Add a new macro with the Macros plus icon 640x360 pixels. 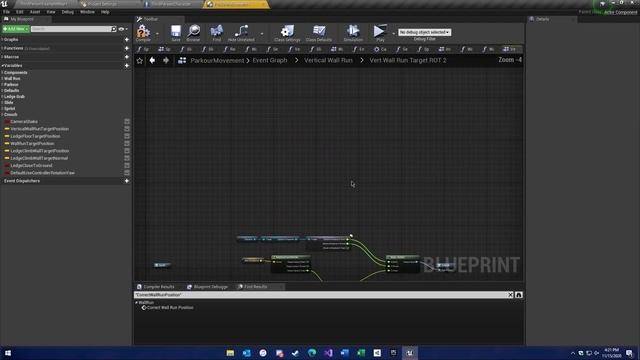coord(127,57)
